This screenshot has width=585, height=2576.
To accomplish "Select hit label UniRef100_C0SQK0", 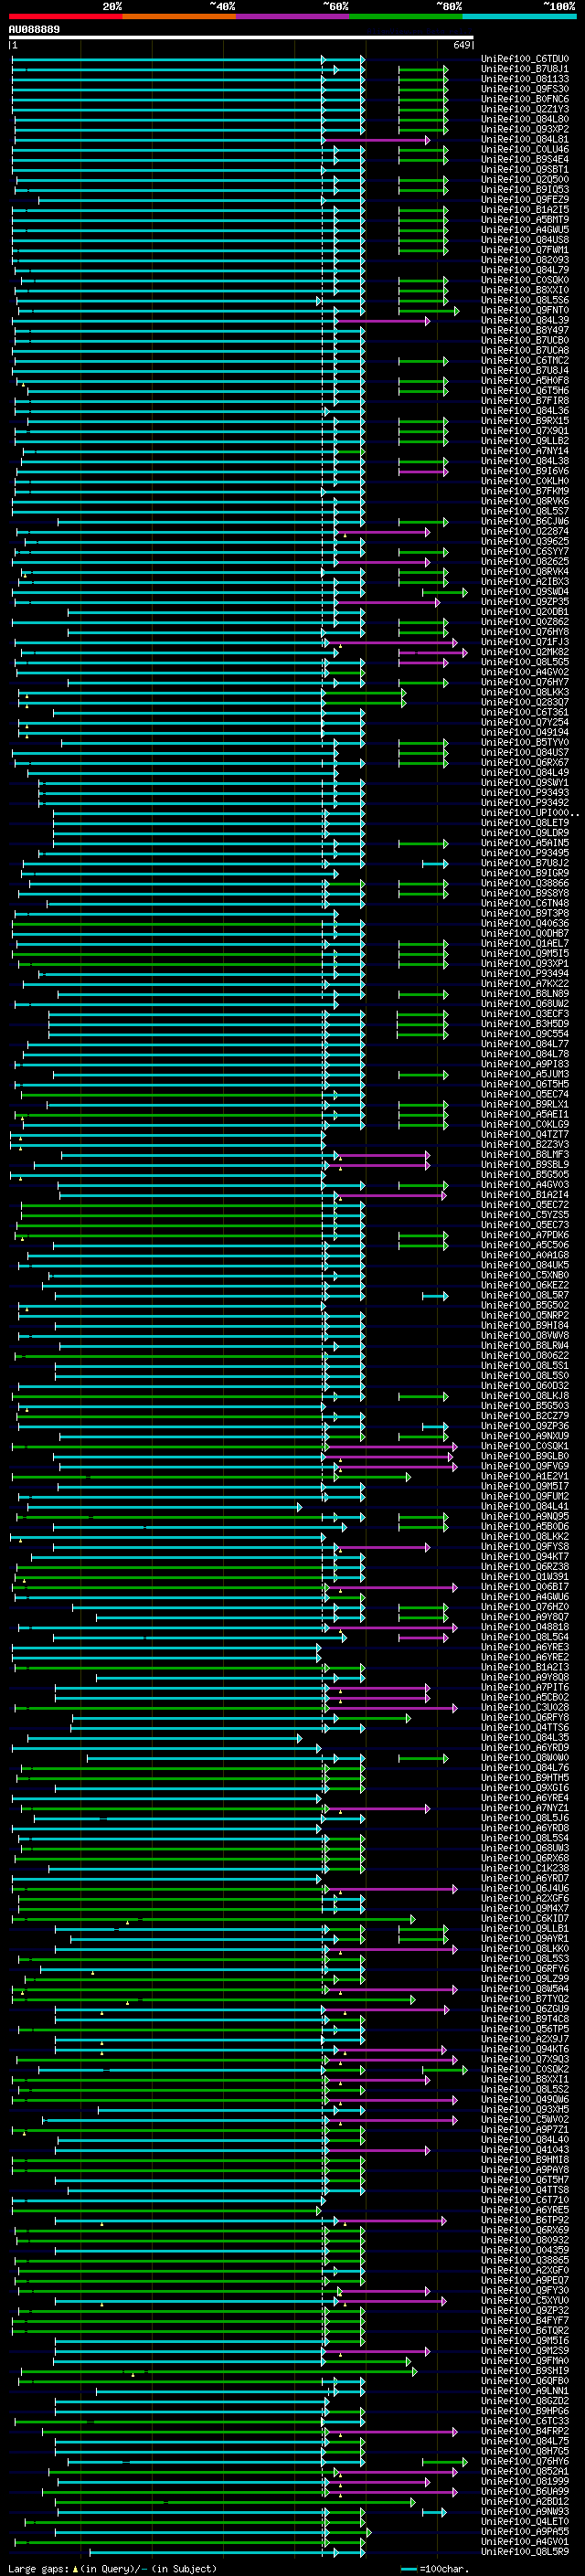I will coord(525,280).
